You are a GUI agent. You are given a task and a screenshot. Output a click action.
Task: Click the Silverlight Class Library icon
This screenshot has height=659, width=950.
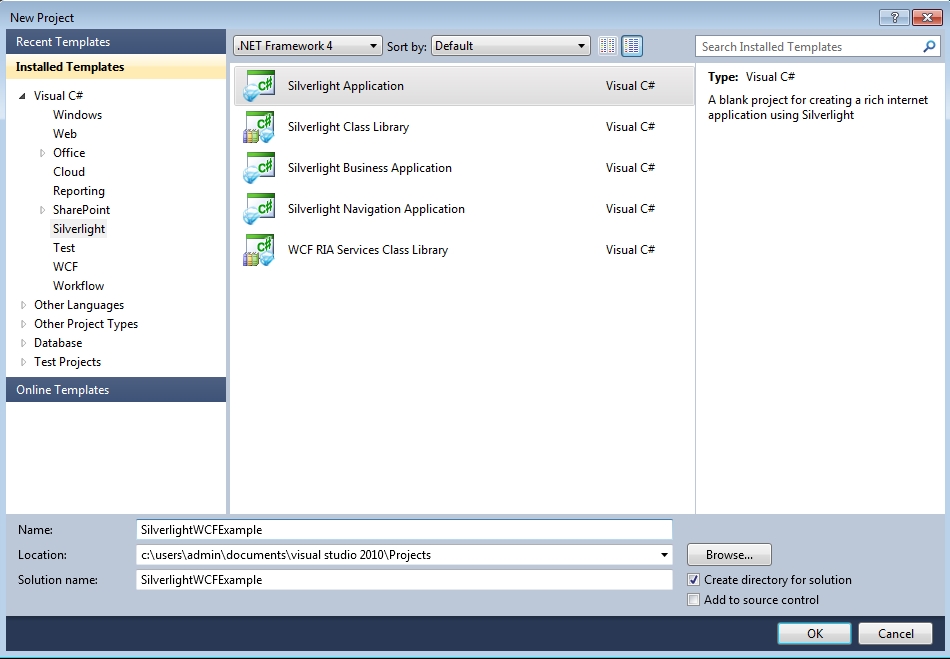pyautogui.click(x=259, y=127)
